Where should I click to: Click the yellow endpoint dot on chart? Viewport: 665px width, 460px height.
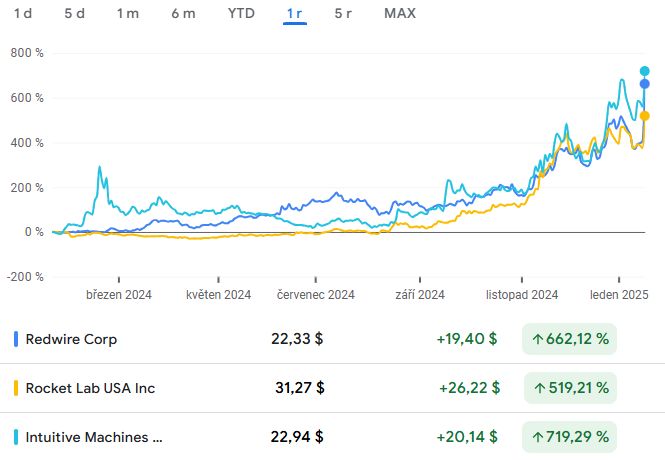point(645,116)
